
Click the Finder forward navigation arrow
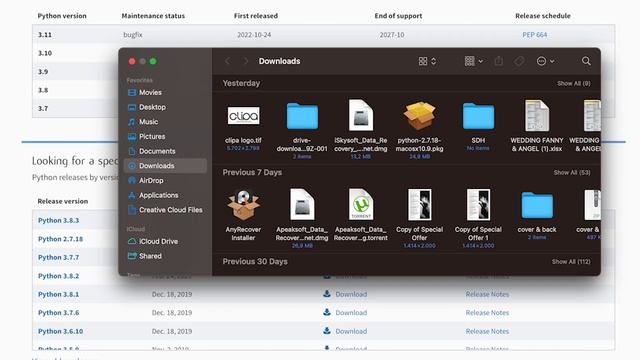pyautogui.click(x=245, y=61)
